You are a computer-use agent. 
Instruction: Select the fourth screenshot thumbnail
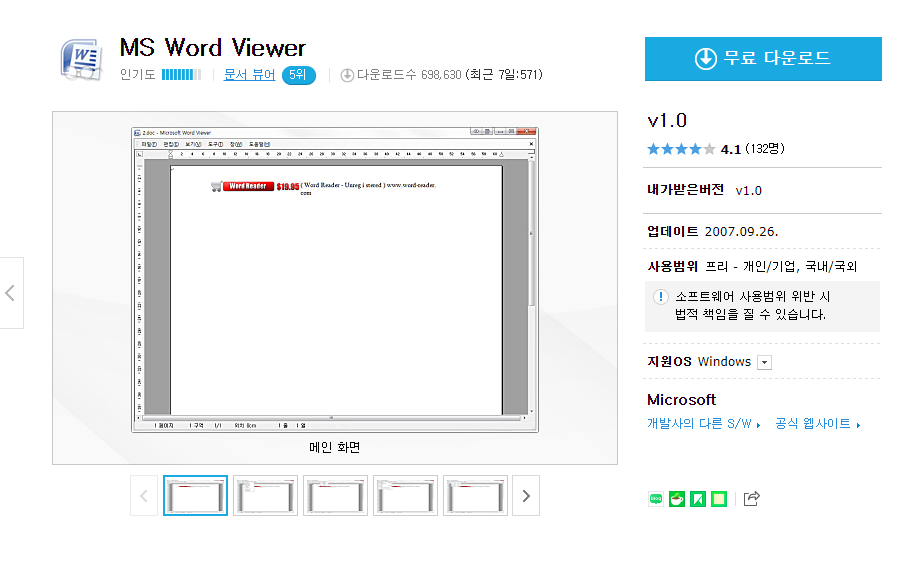pos(405,495)
